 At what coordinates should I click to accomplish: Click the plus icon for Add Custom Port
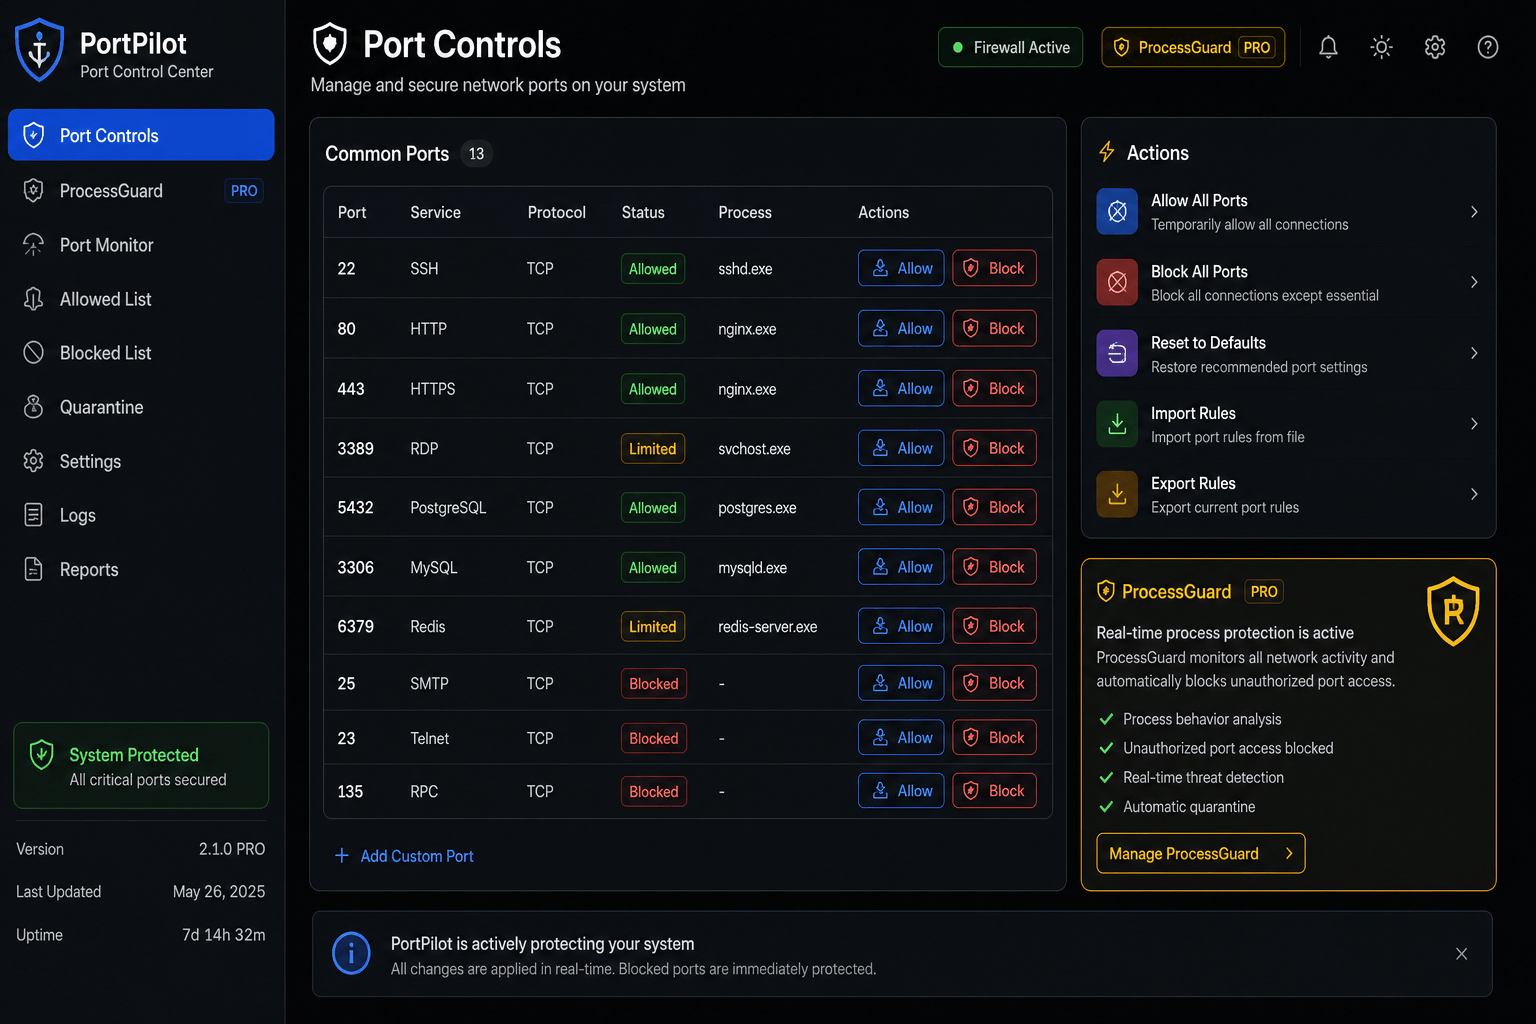tap(342, 855)
